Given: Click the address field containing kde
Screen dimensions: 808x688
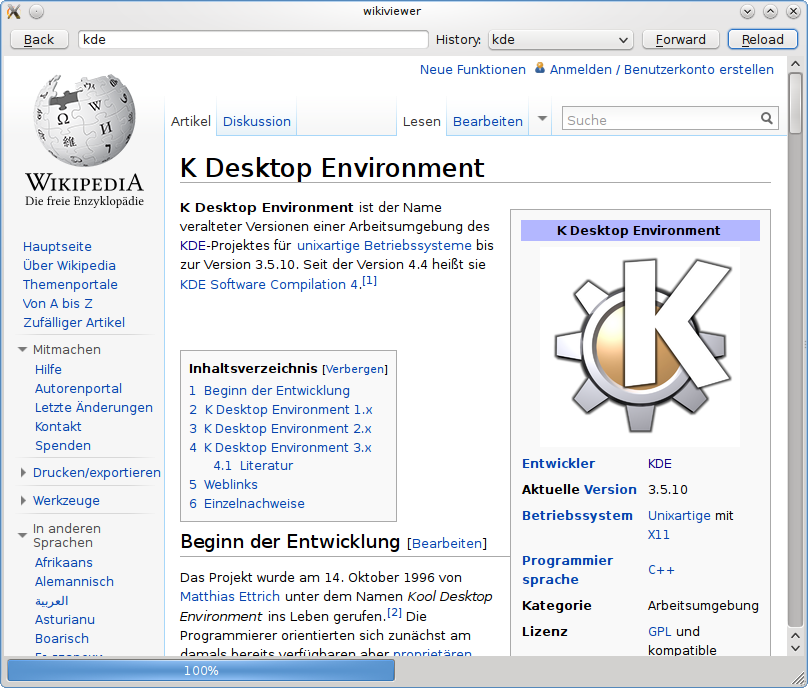Looking at the screenshot, I should coord(253,40).
